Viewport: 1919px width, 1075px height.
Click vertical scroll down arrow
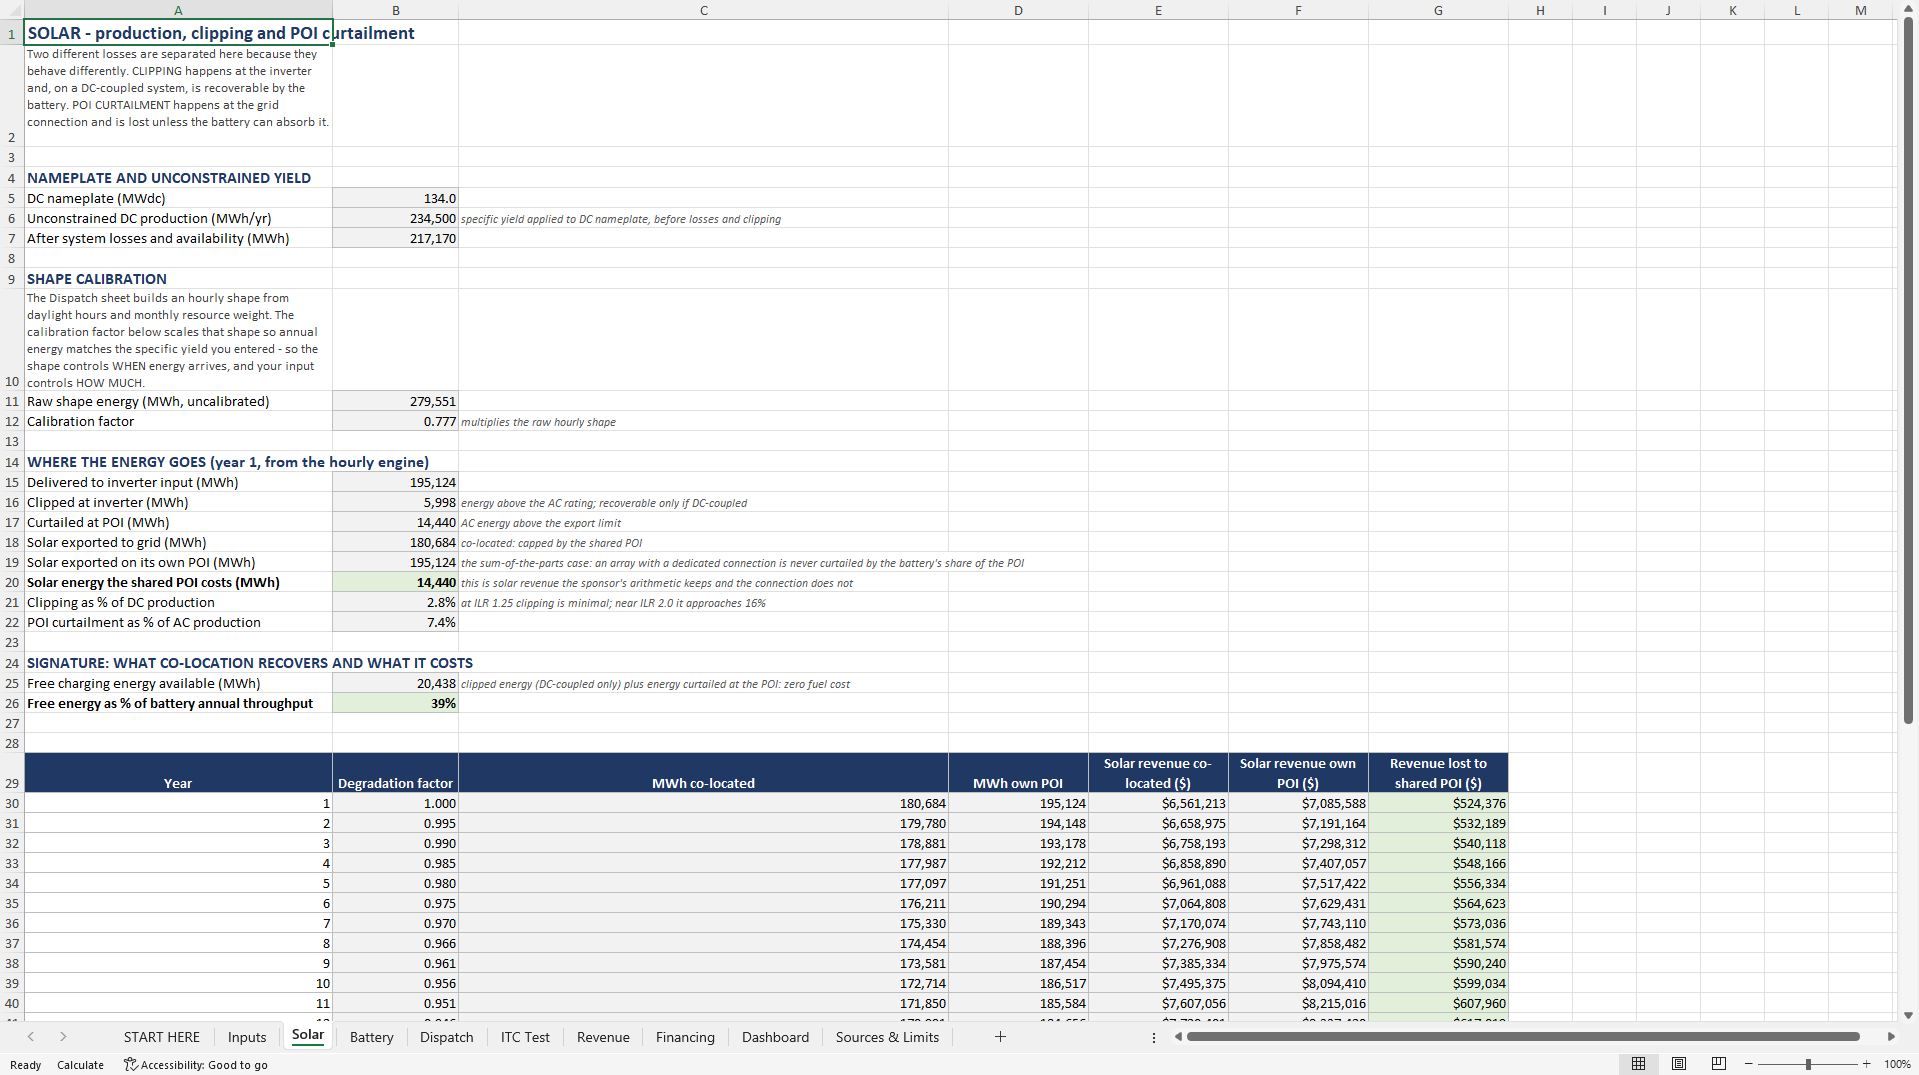tap(1908, 1015)
